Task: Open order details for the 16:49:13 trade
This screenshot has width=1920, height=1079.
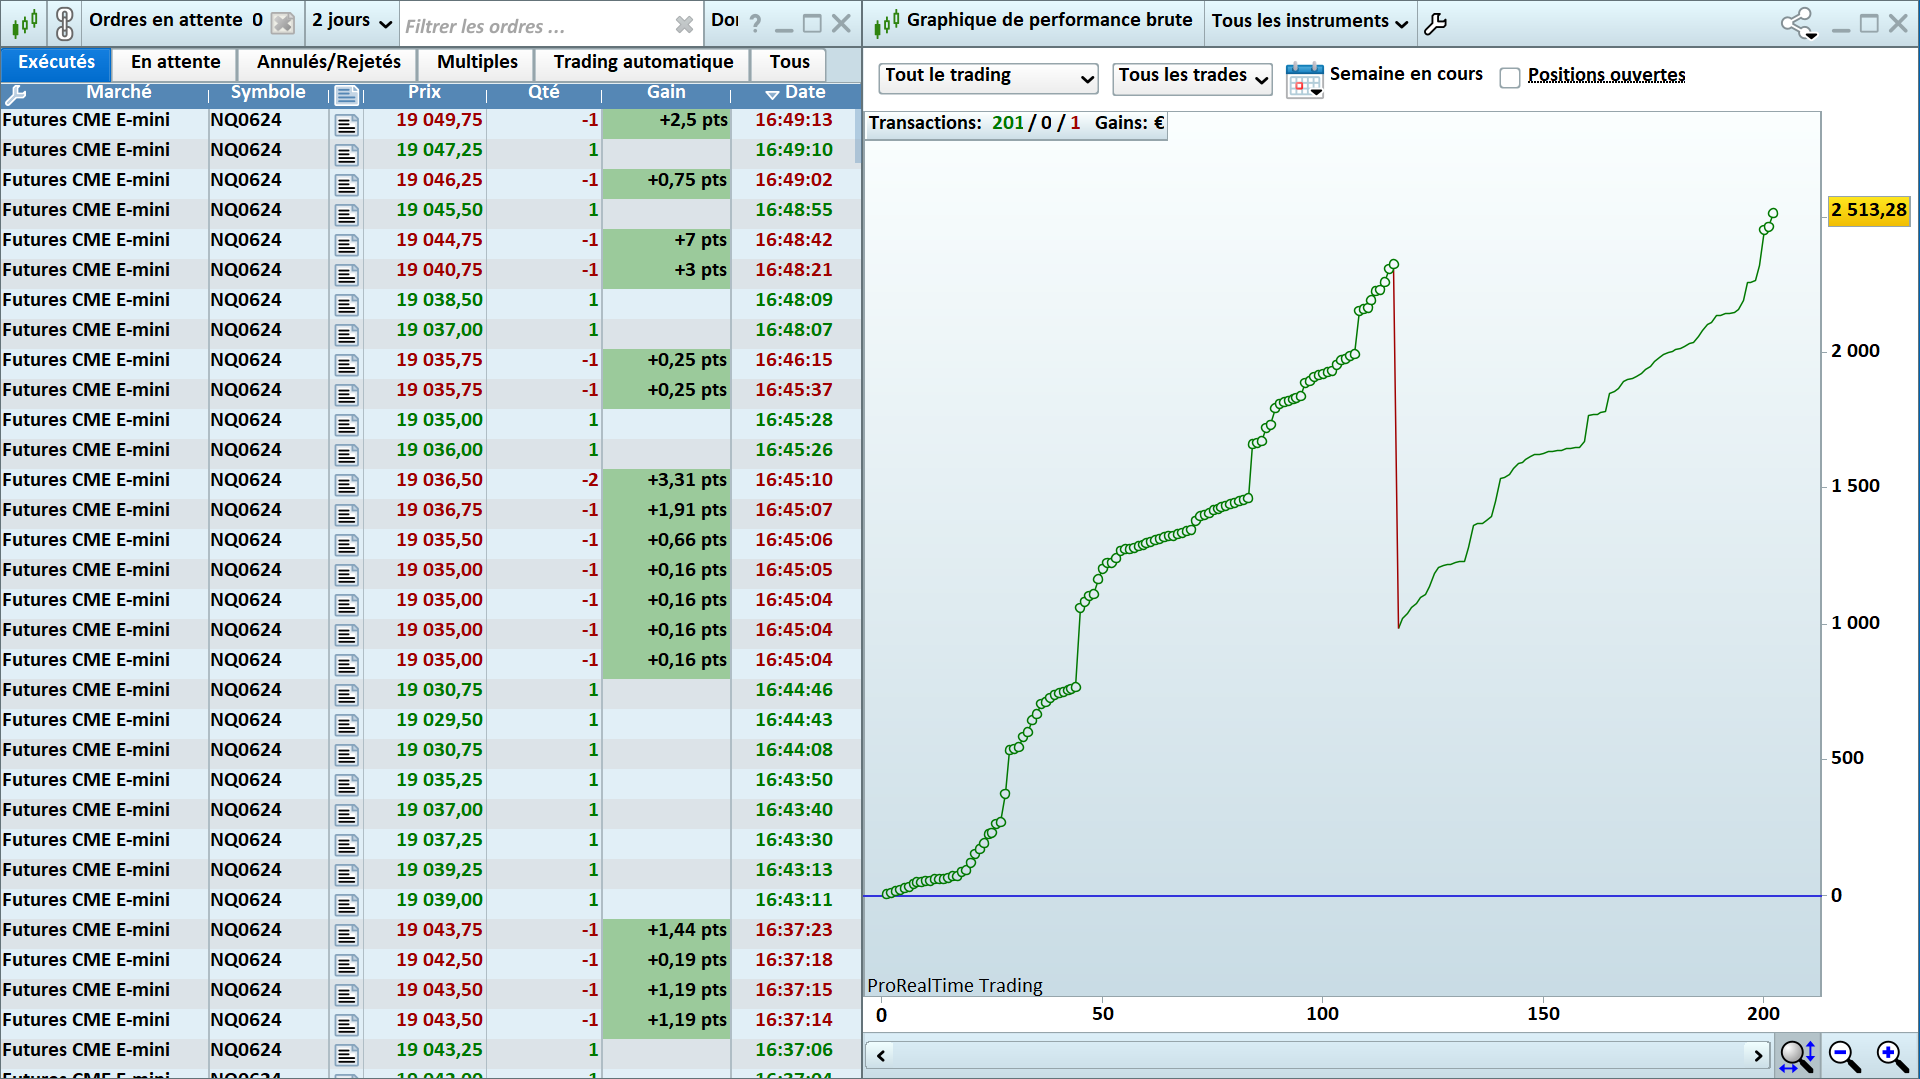Action: coord(347,124)
